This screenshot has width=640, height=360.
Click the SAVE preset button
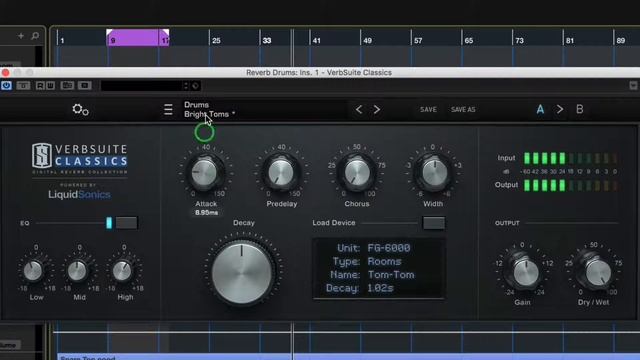pyautogui.click(x=428, y=109)
